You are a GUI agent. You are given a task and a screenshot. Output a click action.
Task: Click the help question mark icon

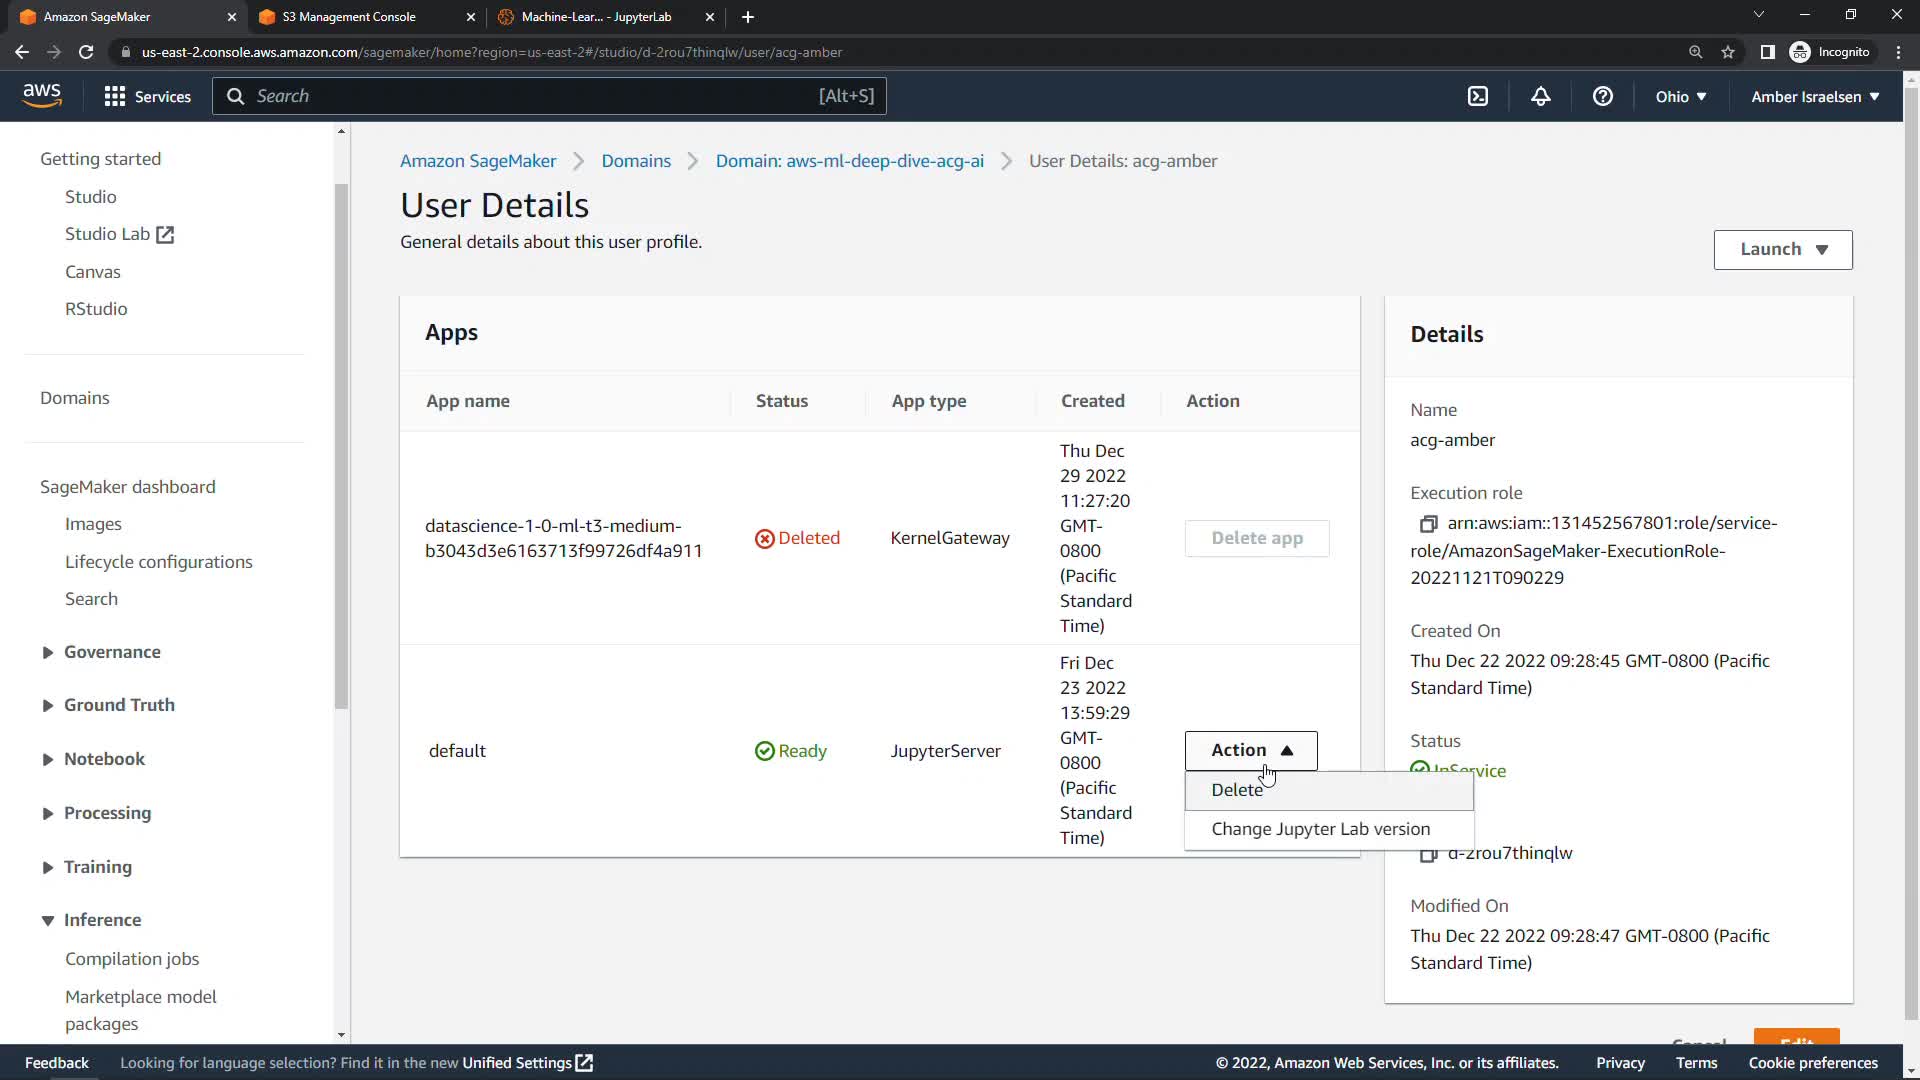tap(1603, 96)
